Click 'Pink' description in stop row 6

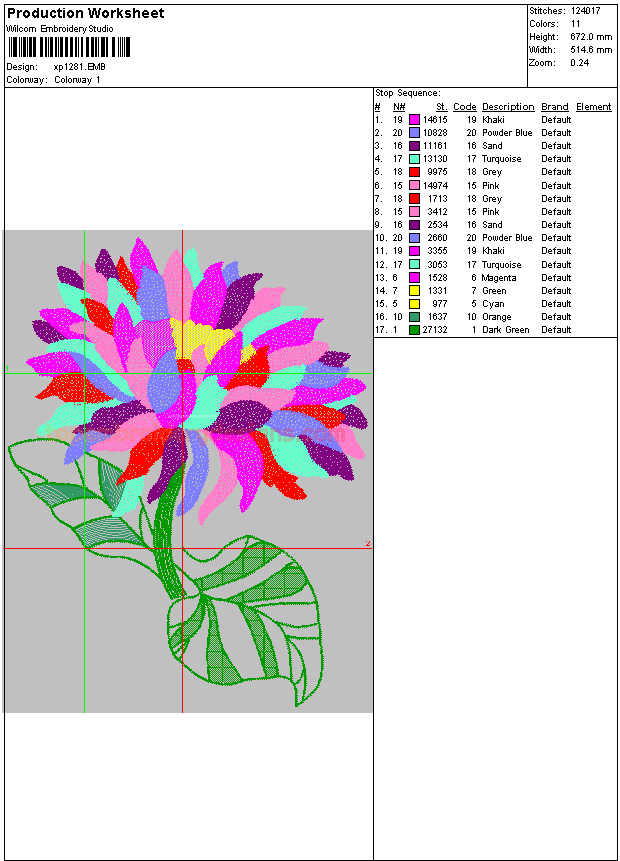point(491,186)
